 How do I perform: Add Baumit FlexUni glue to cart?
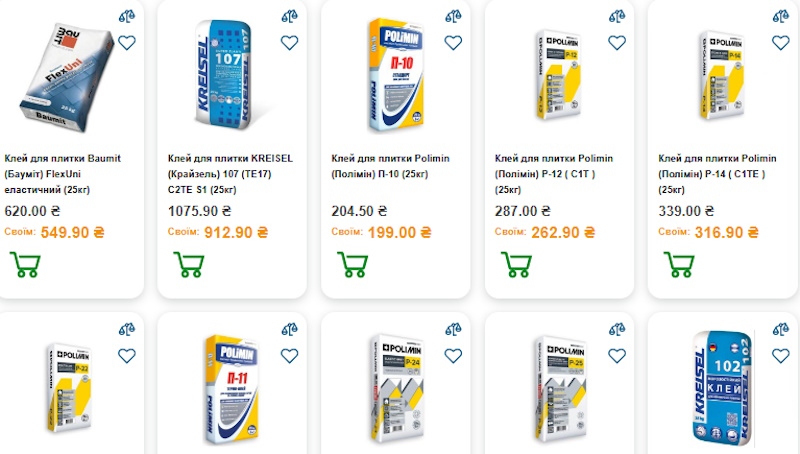pos(25,264)
